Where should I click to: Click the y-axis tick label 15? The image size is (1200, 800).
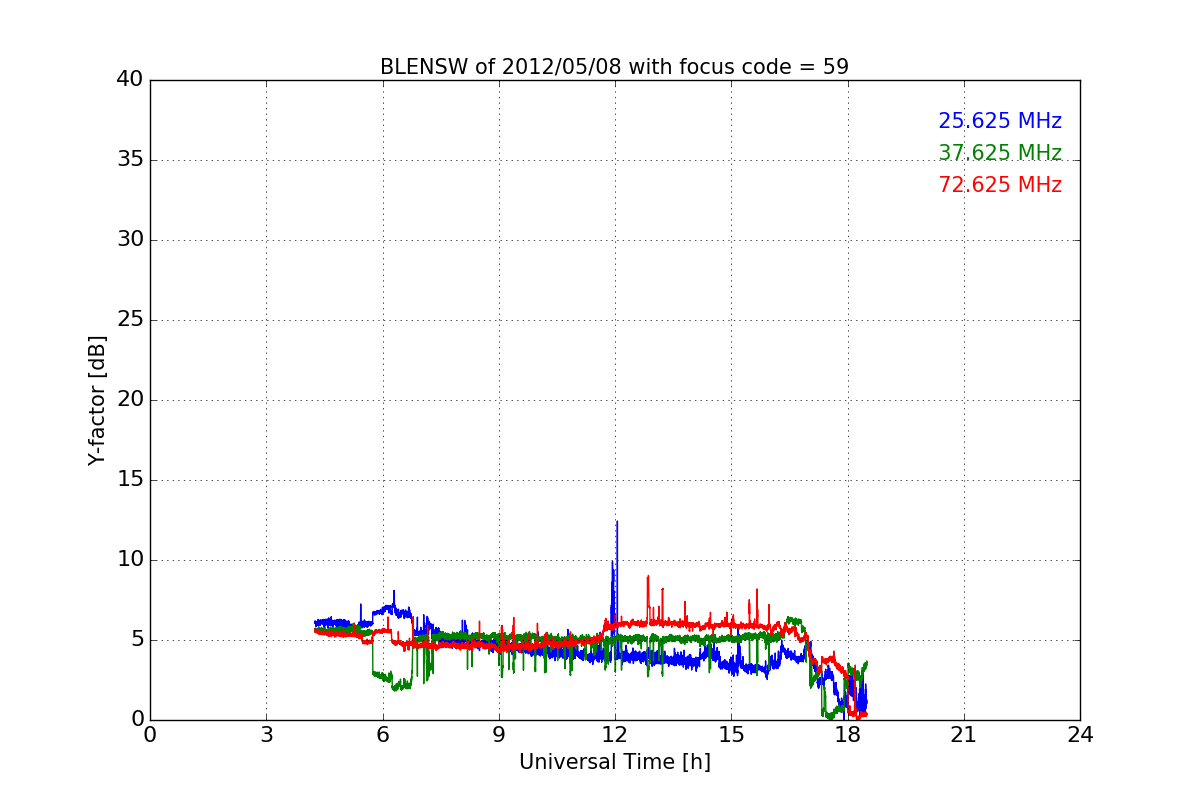(130, 480)
